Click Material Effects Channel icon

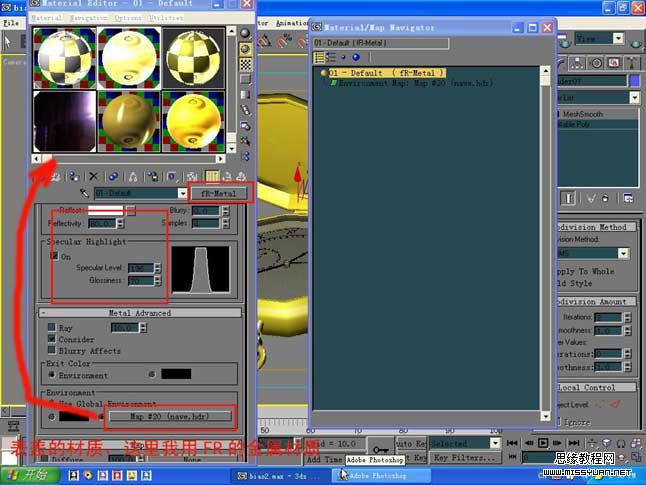(x=172, y=177)
